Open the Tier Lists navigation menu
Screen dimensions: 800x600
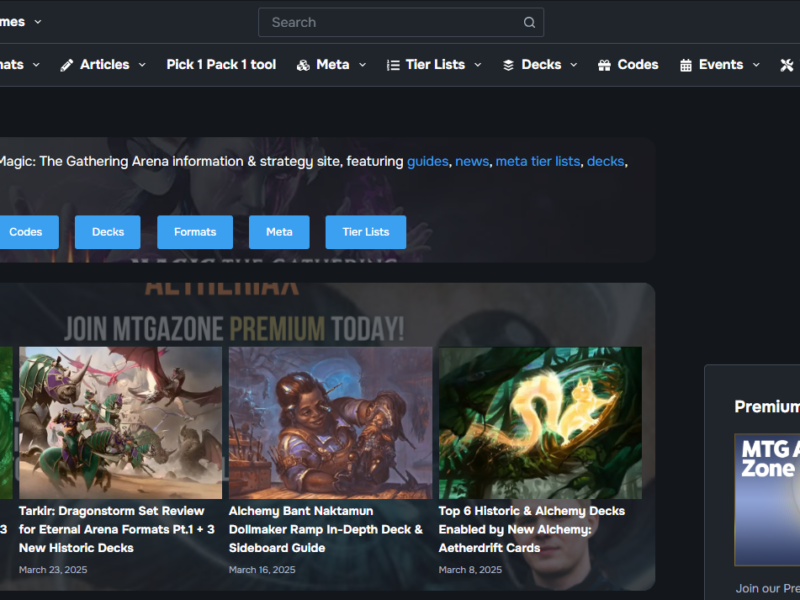(435, 65)
